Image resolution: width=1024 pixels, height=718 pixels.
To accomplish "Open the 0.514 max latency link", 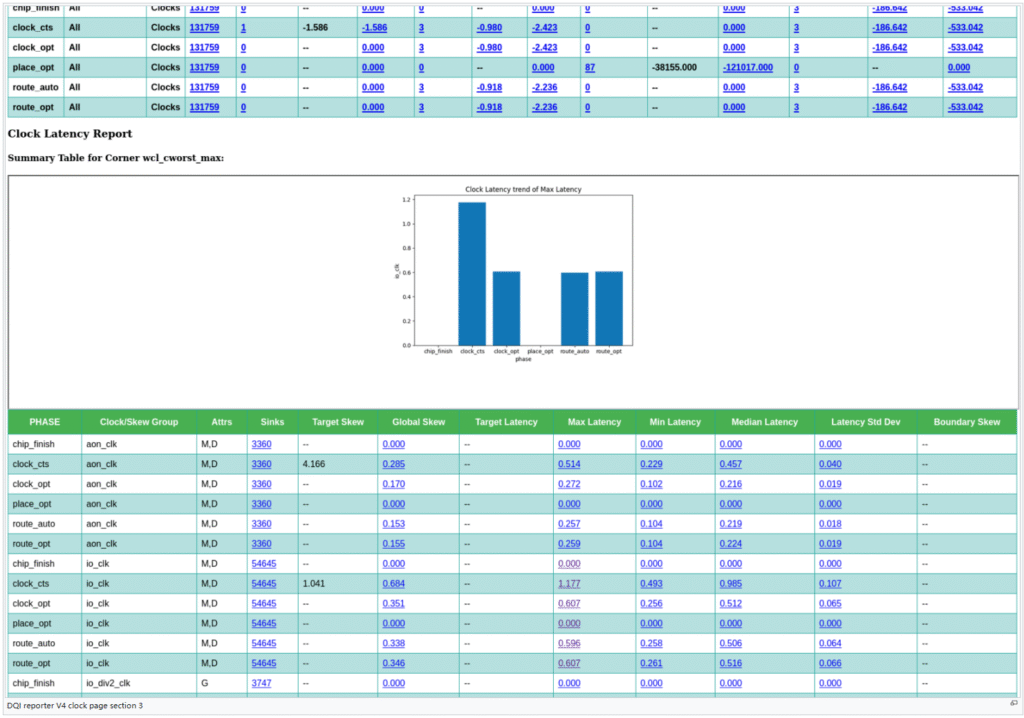I will point(569,464).
